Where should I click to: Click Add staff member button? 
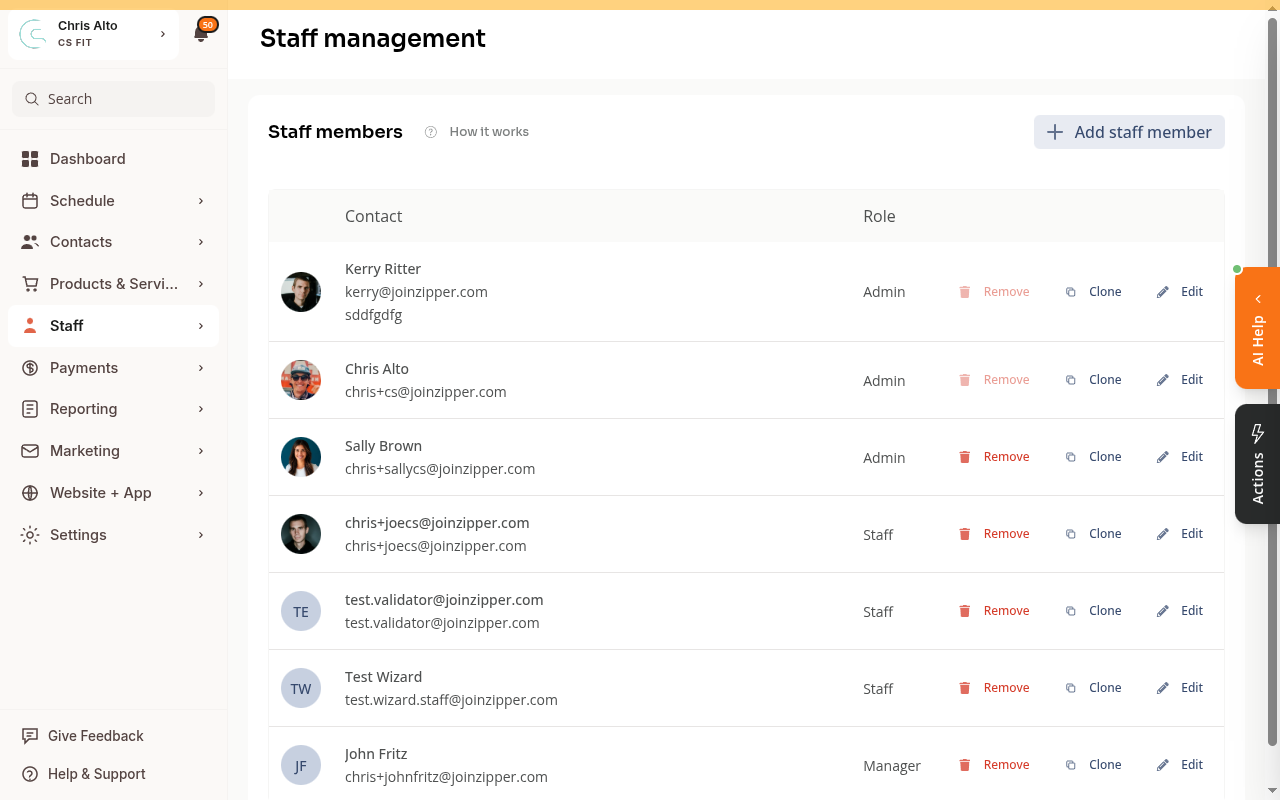tap(1129, 132)
